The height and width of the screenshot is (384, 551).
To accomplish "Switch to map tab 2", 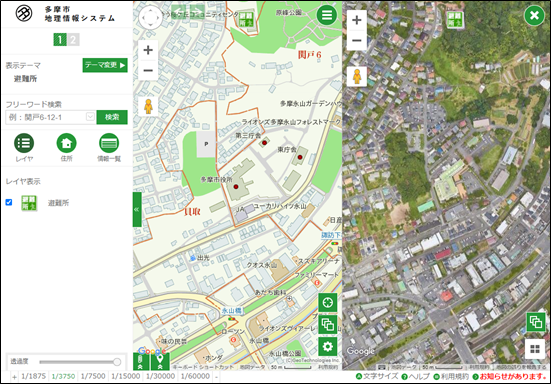I will [x=73, y=40].
